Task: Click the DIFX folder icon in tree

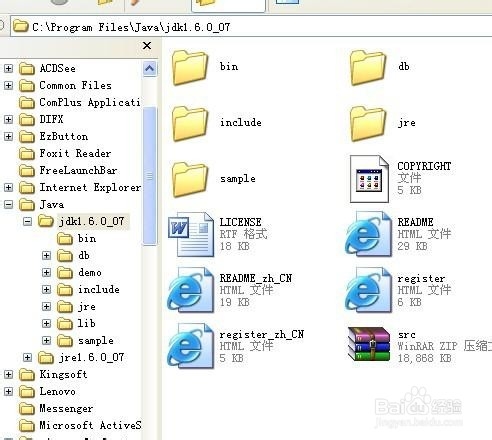Action: coord(27,119)
